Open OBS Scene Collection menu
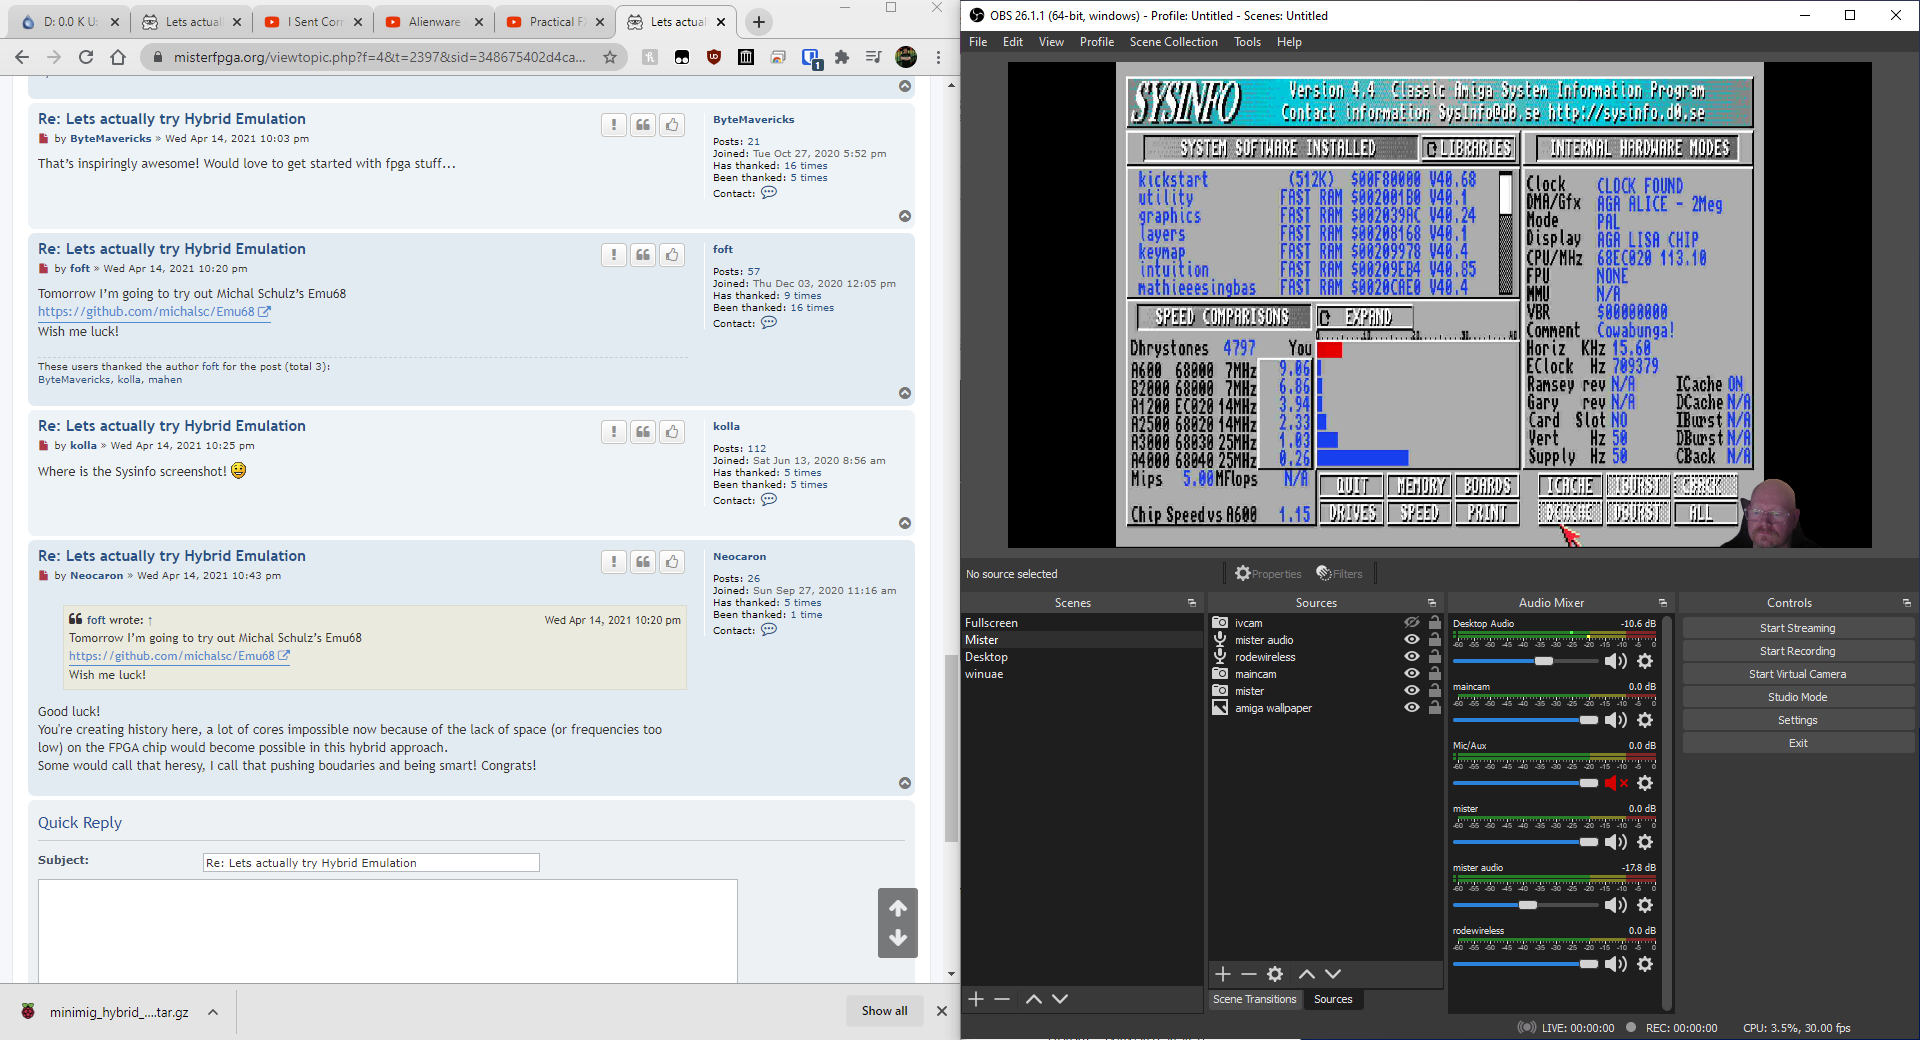The height and width of the screenshot is (1040, 1920). (1173, 42)
